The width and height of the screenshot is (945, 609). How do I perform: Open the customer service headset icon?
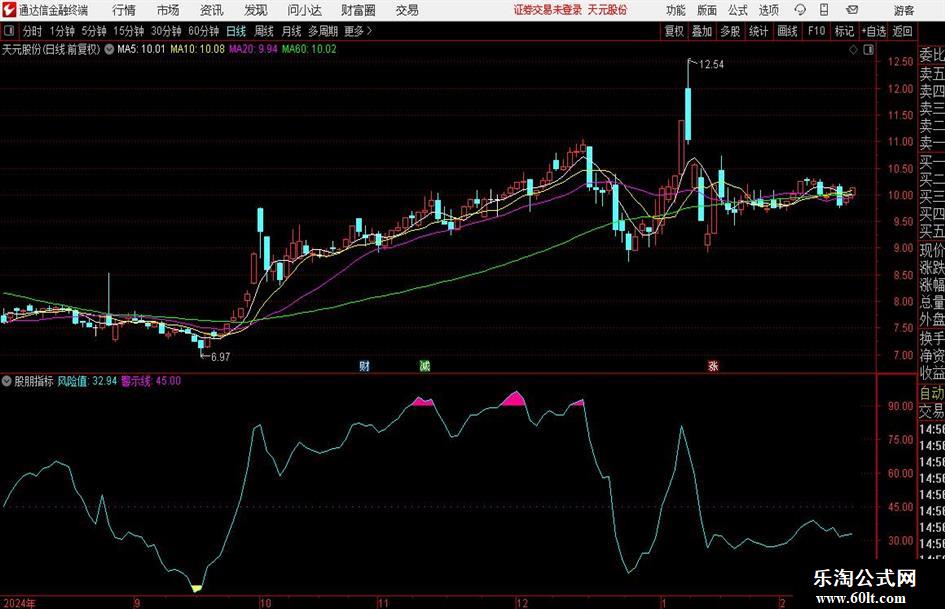tap(800, 10)
